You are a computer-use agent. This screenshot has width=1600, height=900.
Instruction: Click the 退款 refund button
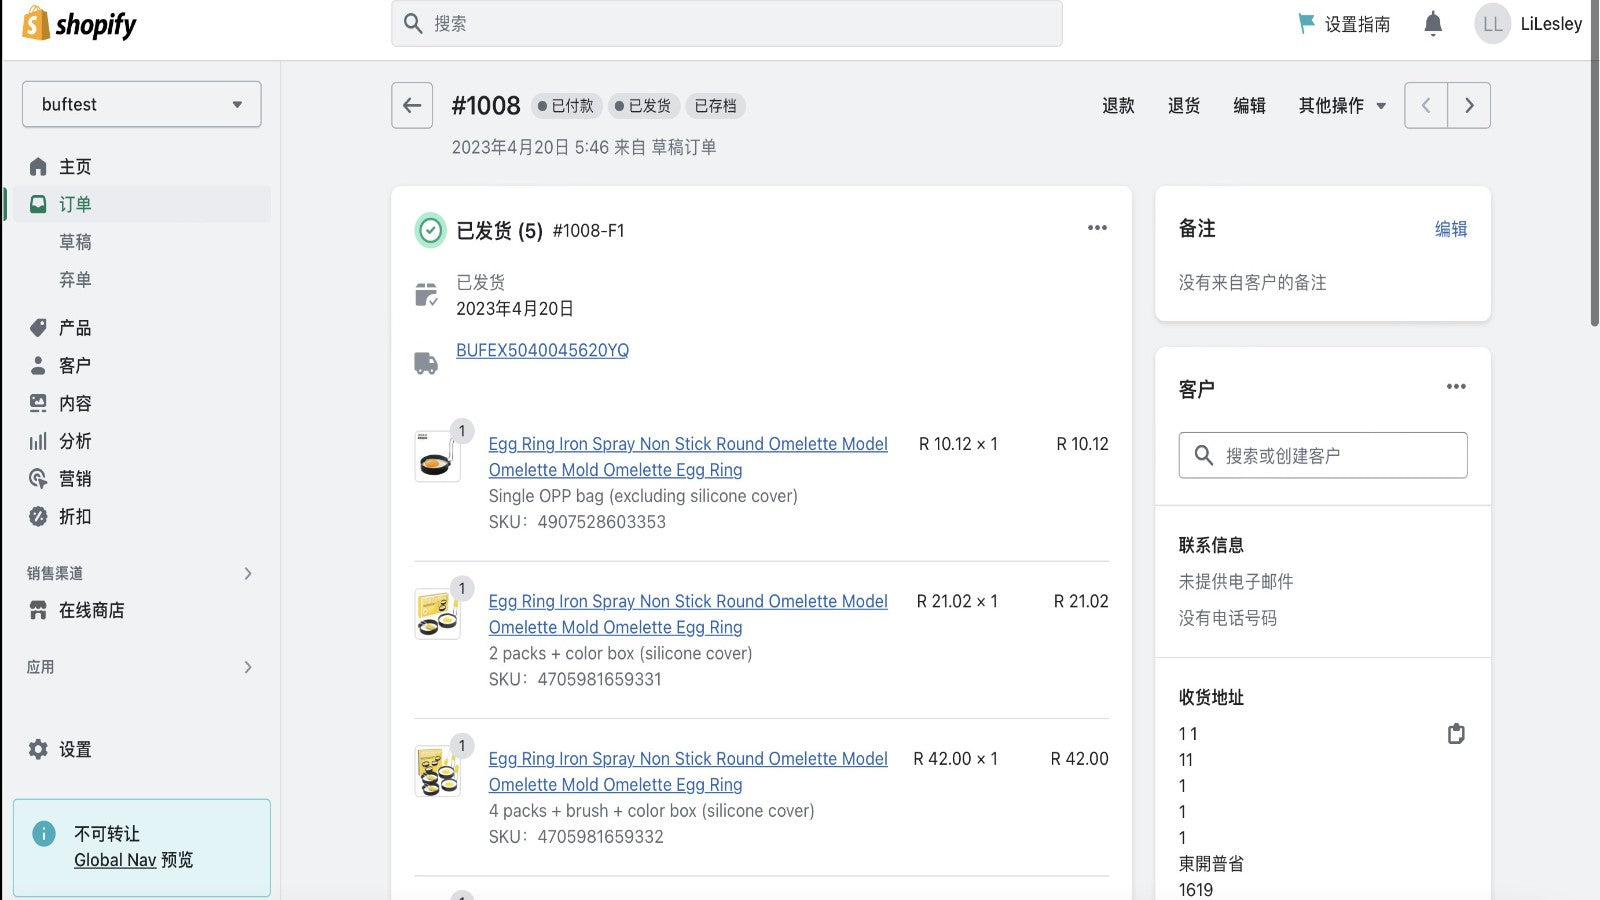(1118, 105)
